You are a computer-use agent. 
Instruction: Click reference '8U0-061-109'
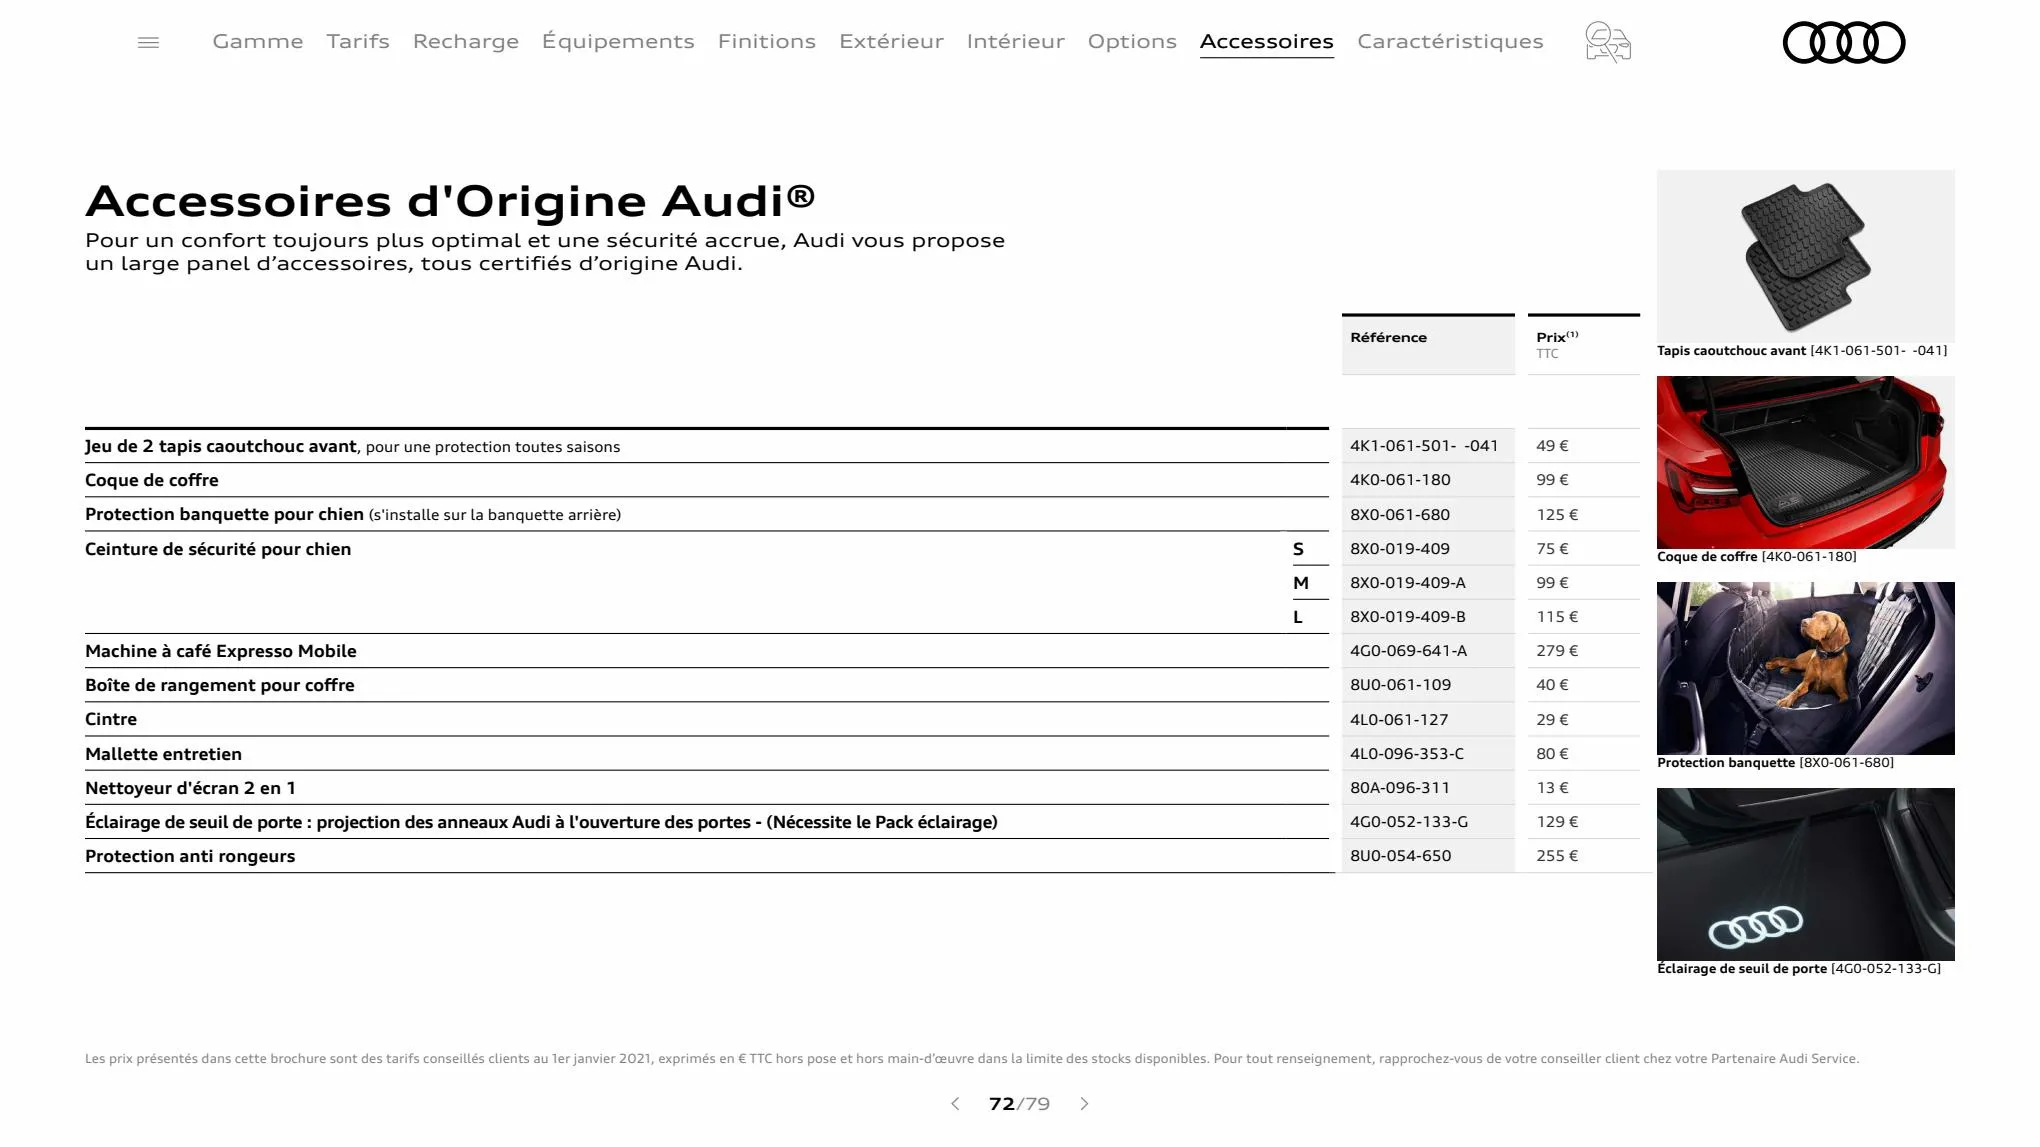1401,685
